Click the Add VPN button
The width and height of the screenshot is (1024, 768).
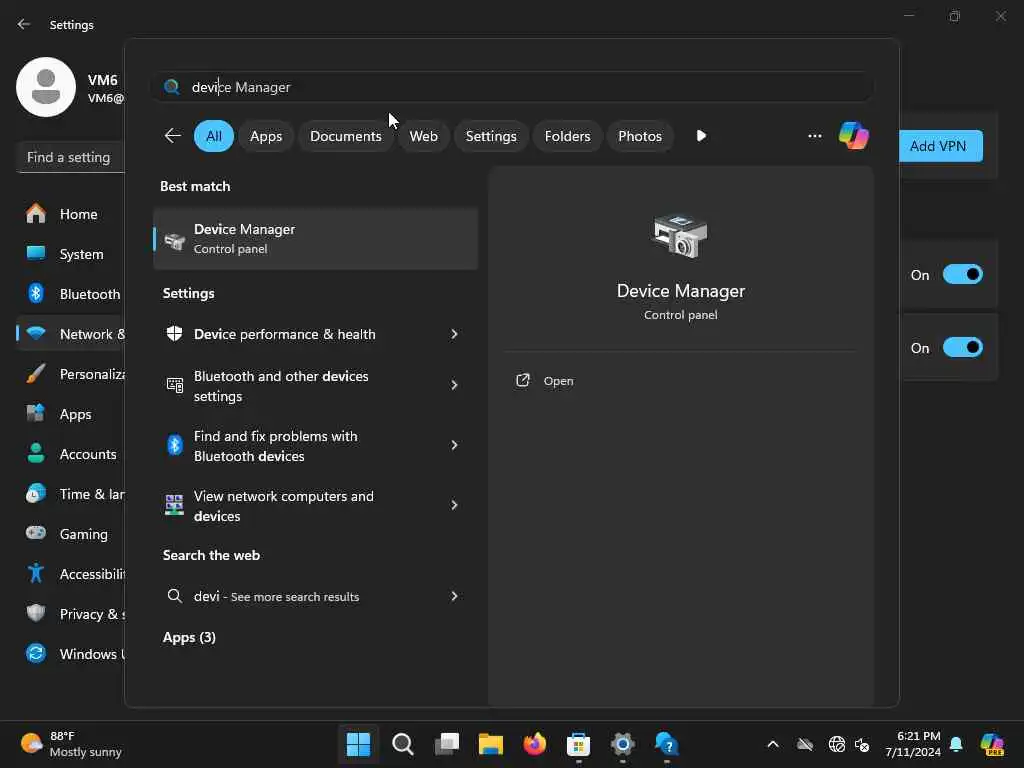click(x=940, y=146)
